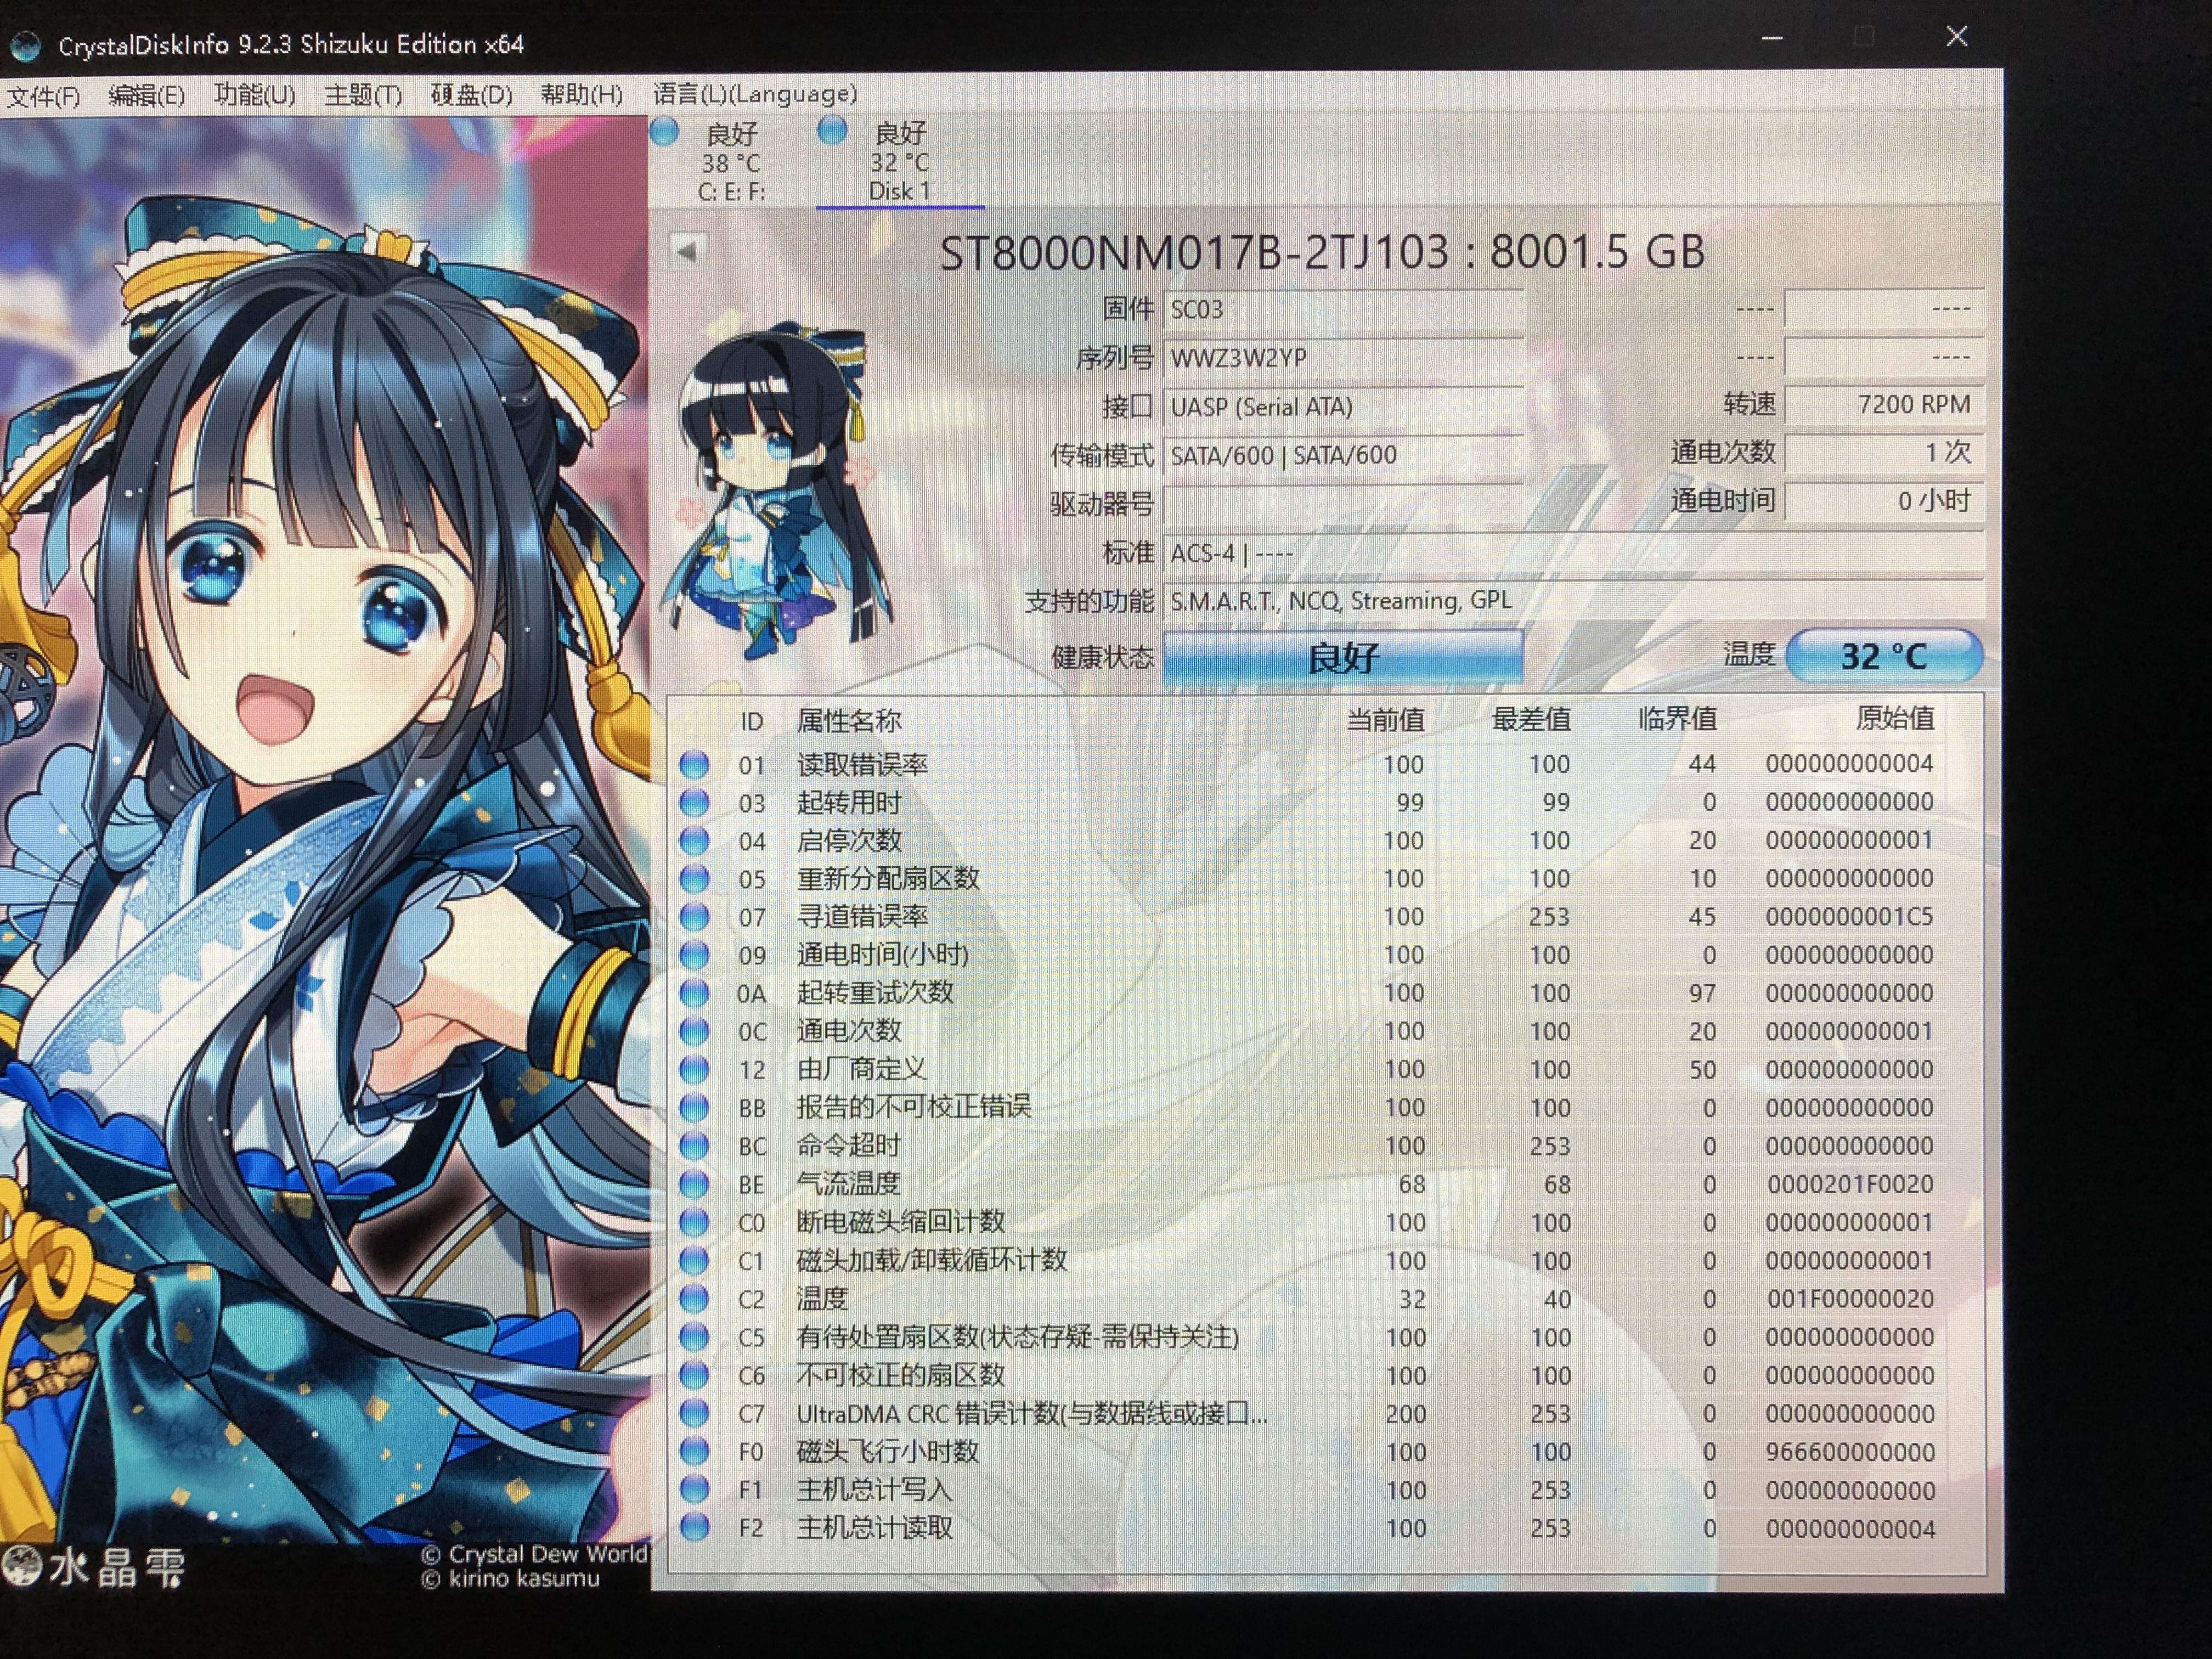The width and height of the screenshot is (2212, 1659).
Task: Open the 编辑(E) menu
Action: [x=147, y=95]
